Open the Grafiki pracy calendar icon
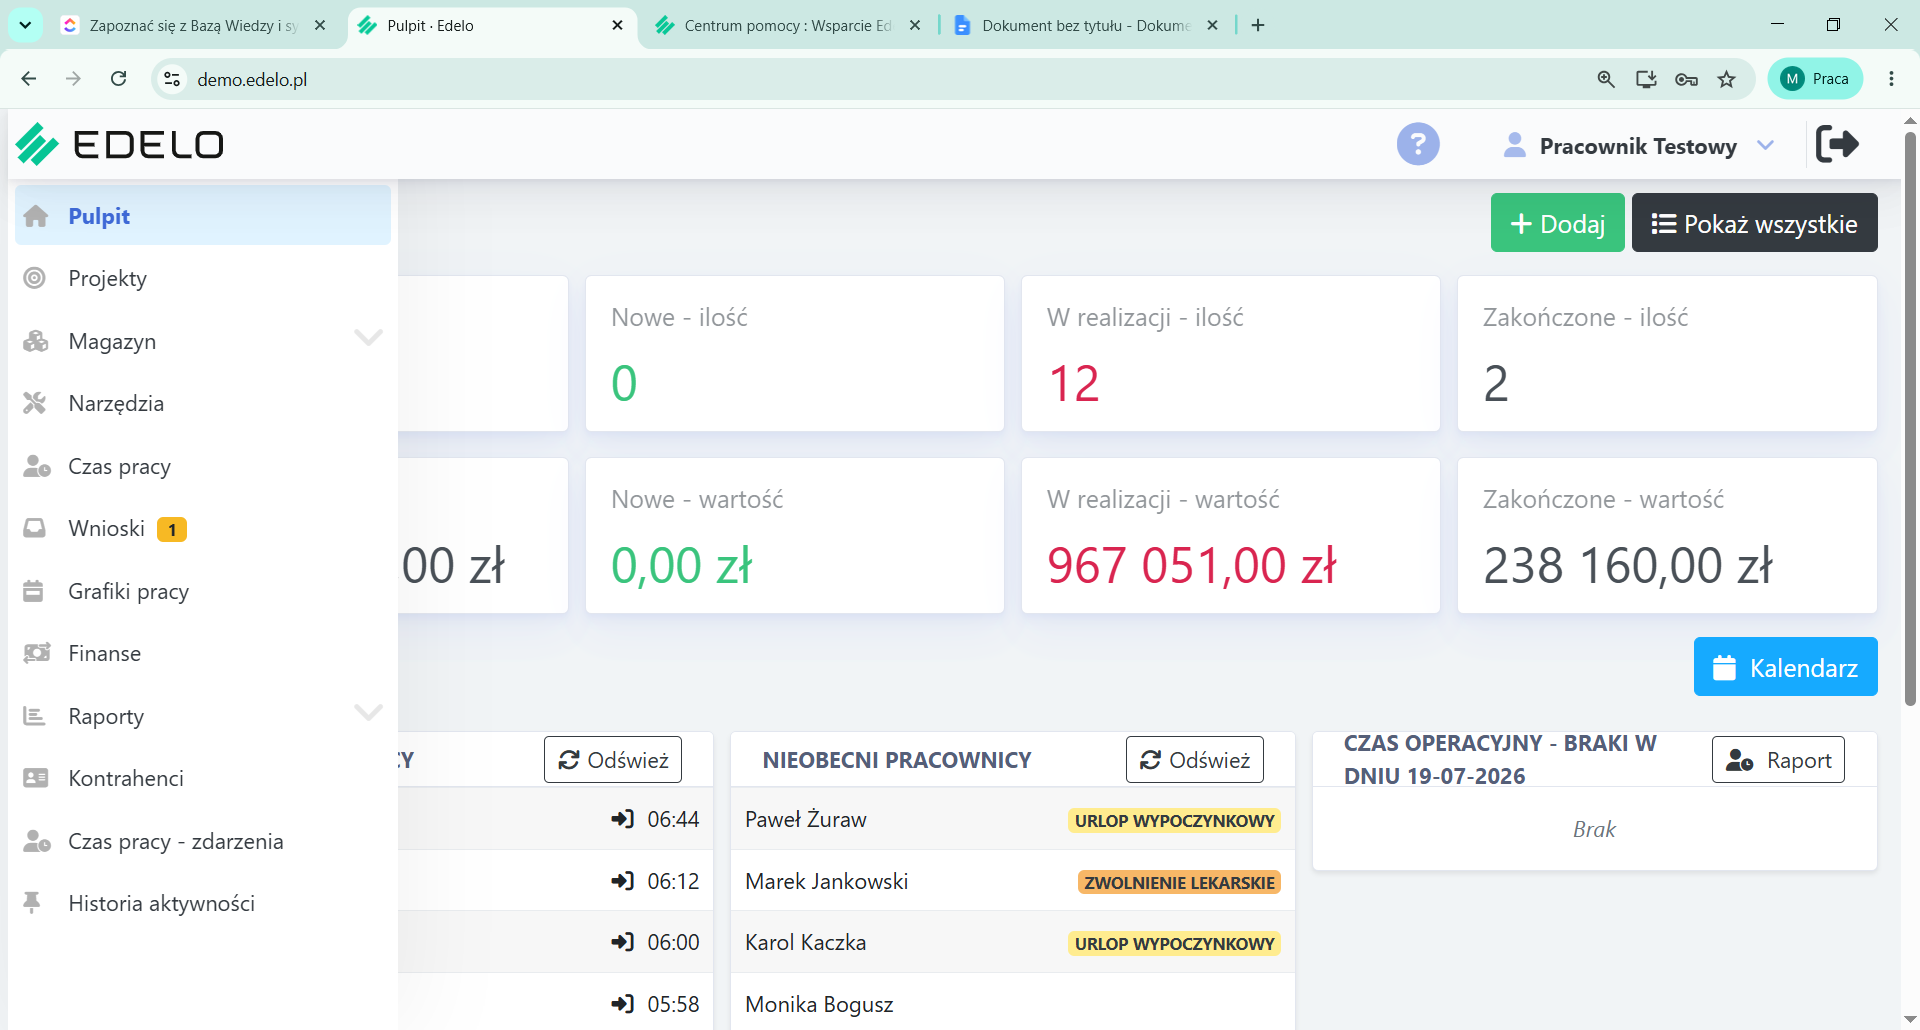Viewport: 1920px width, 1030px height. click(33, 591)
